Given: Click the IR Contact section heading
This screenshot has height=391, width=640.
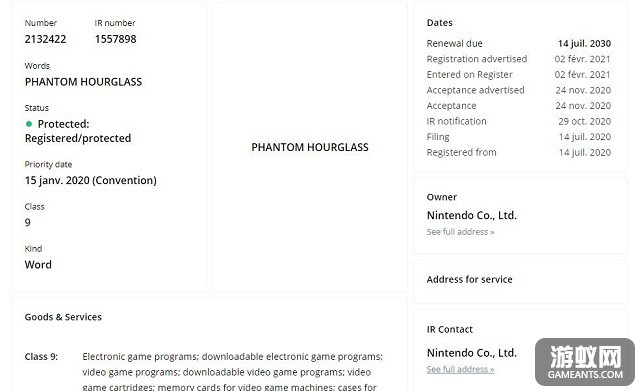Looking at the screenshot, I should [450, 329].
